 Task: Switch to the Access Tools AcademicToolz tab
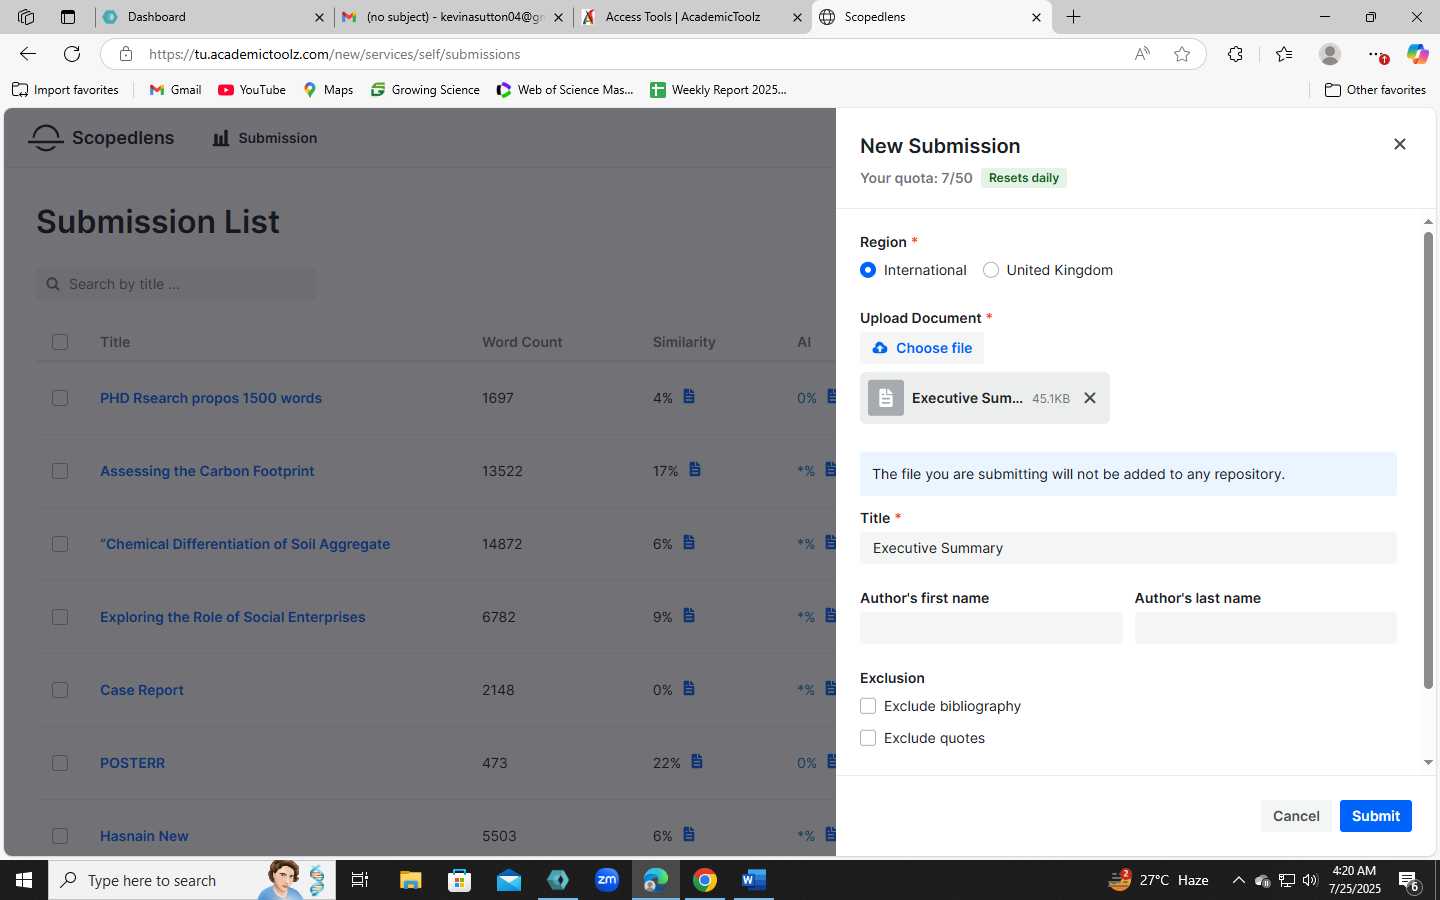692,17
